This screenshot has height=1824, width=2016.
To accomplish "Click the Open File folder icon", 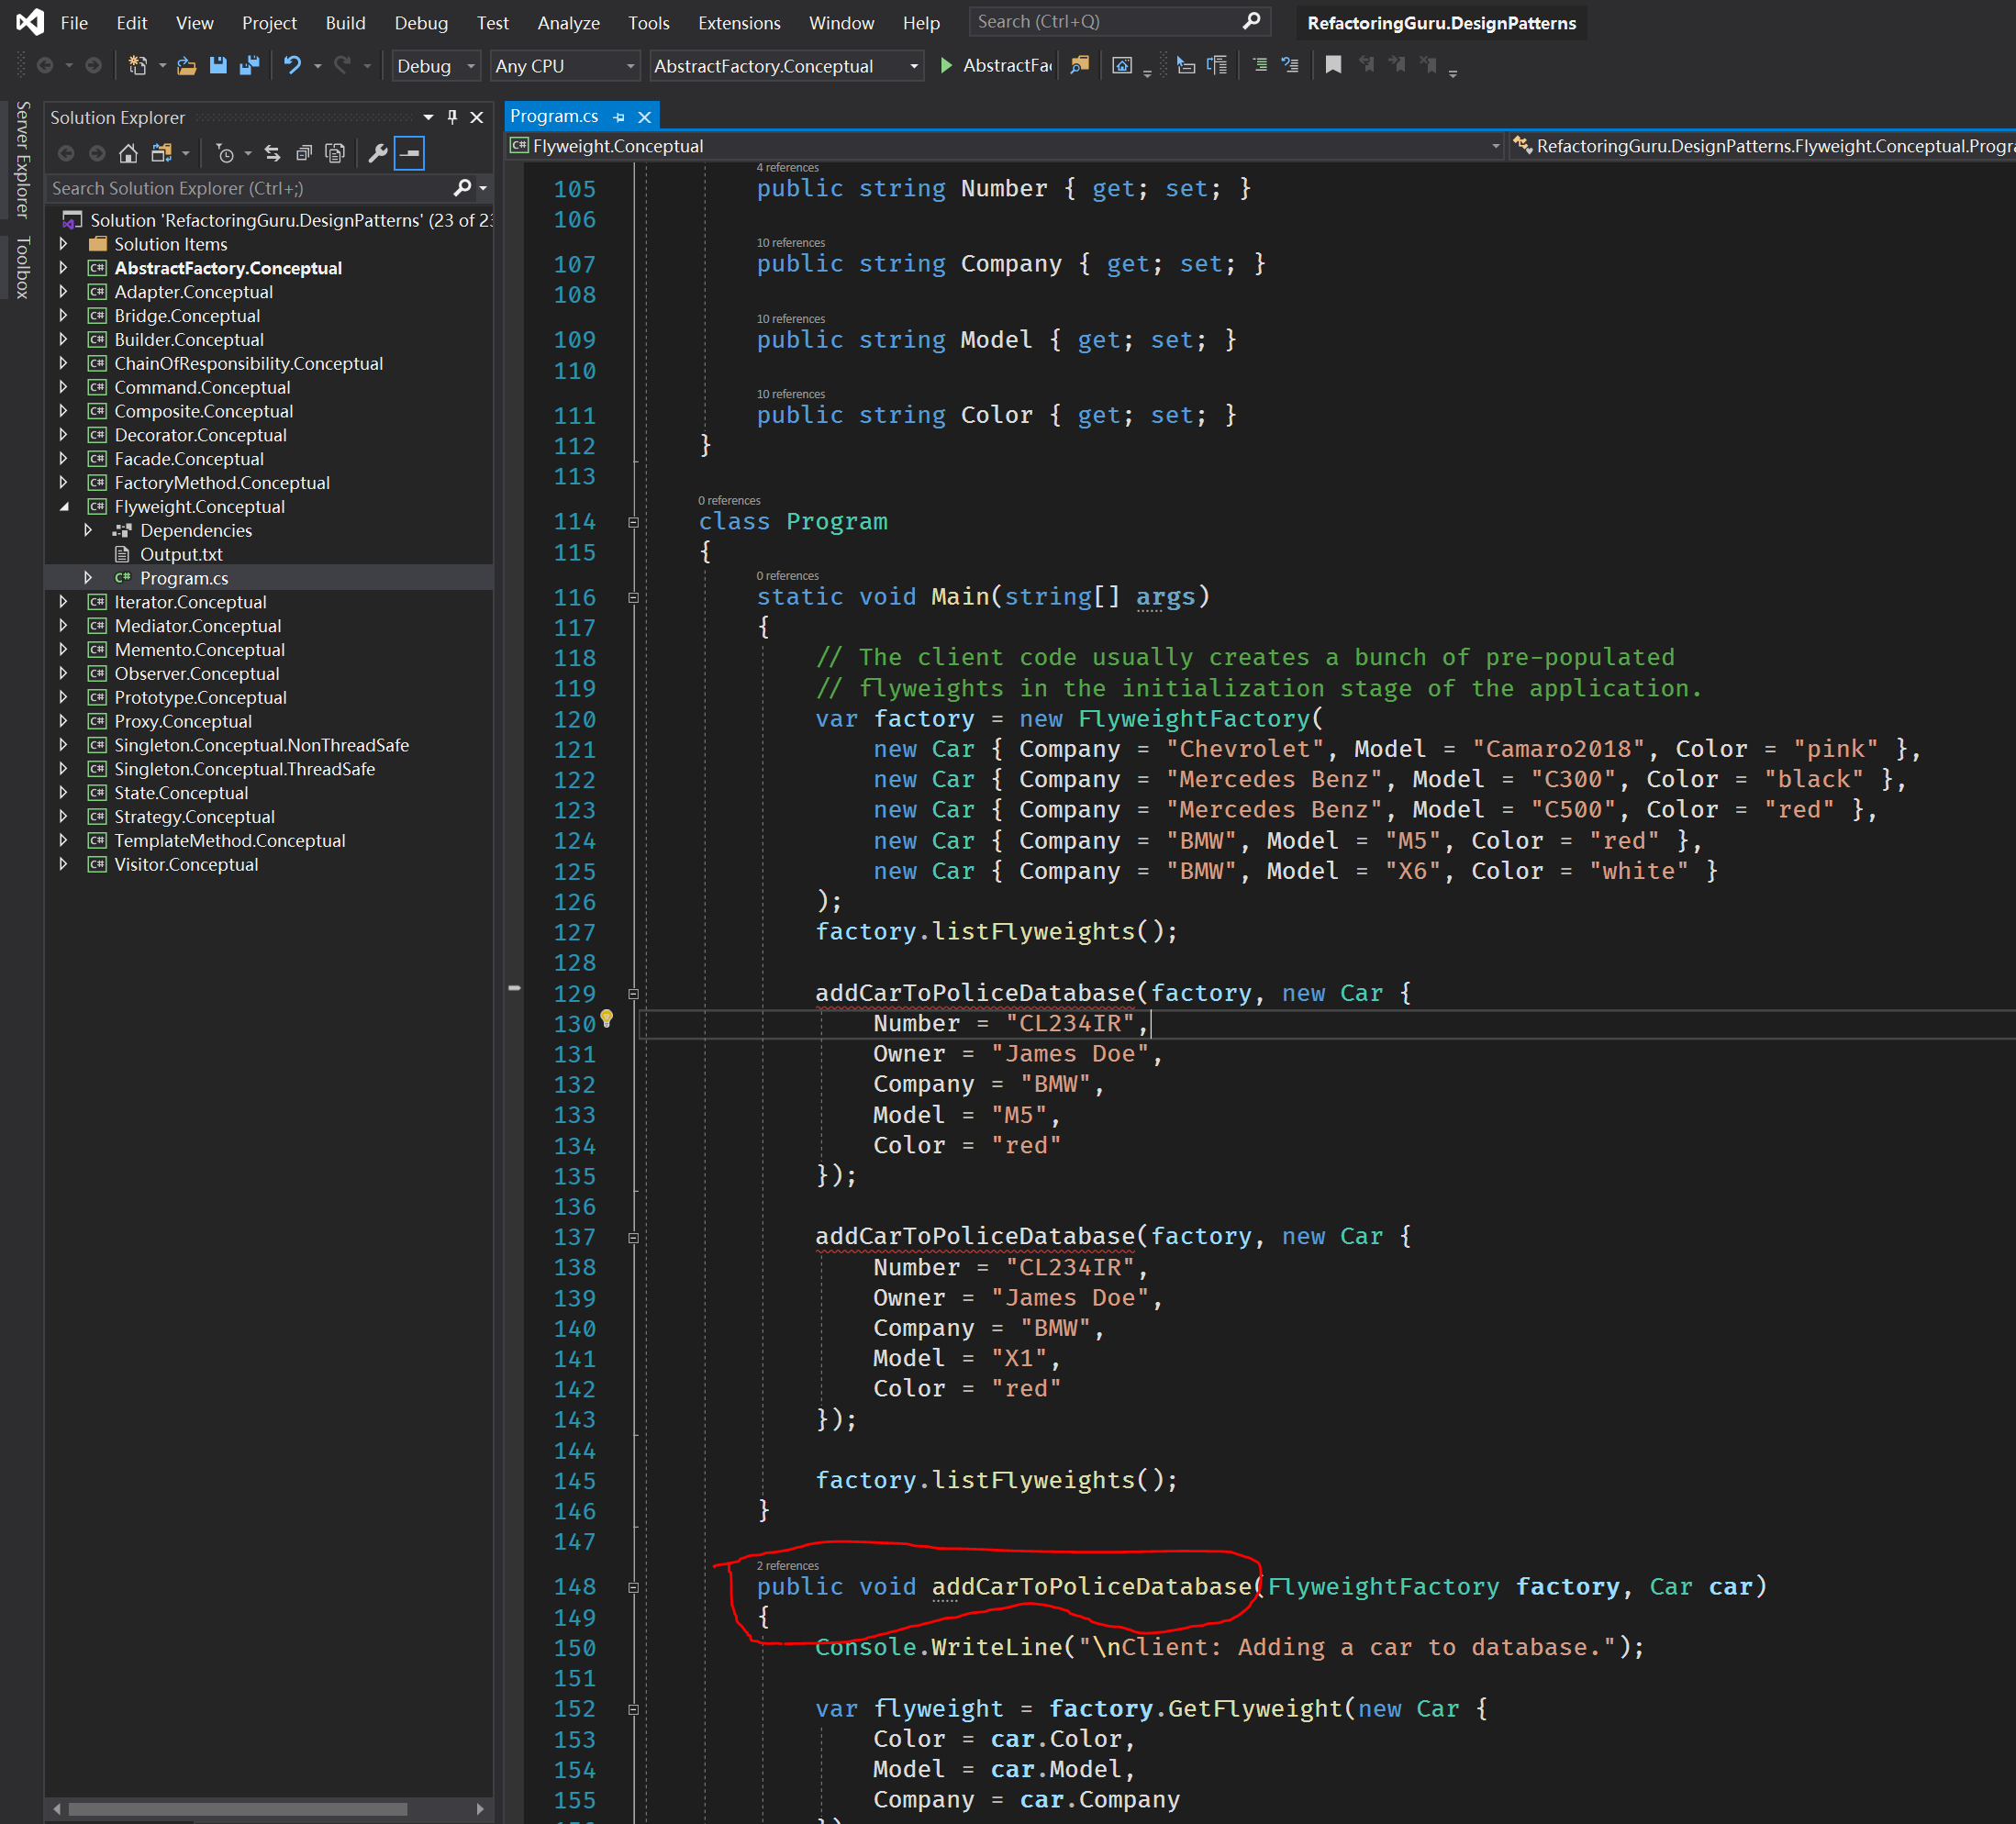I will [186, 66].
